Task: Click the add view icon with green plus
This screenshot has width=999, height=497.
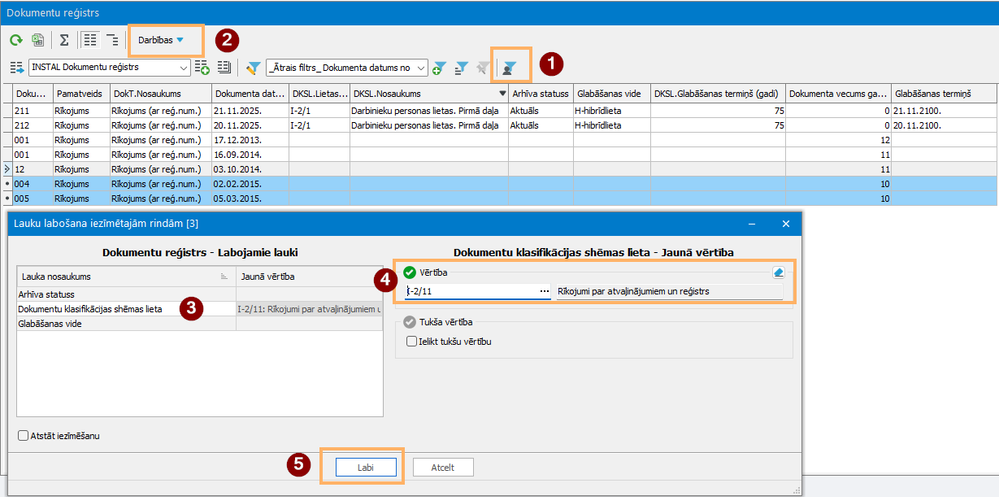Action: pos(202,67)
